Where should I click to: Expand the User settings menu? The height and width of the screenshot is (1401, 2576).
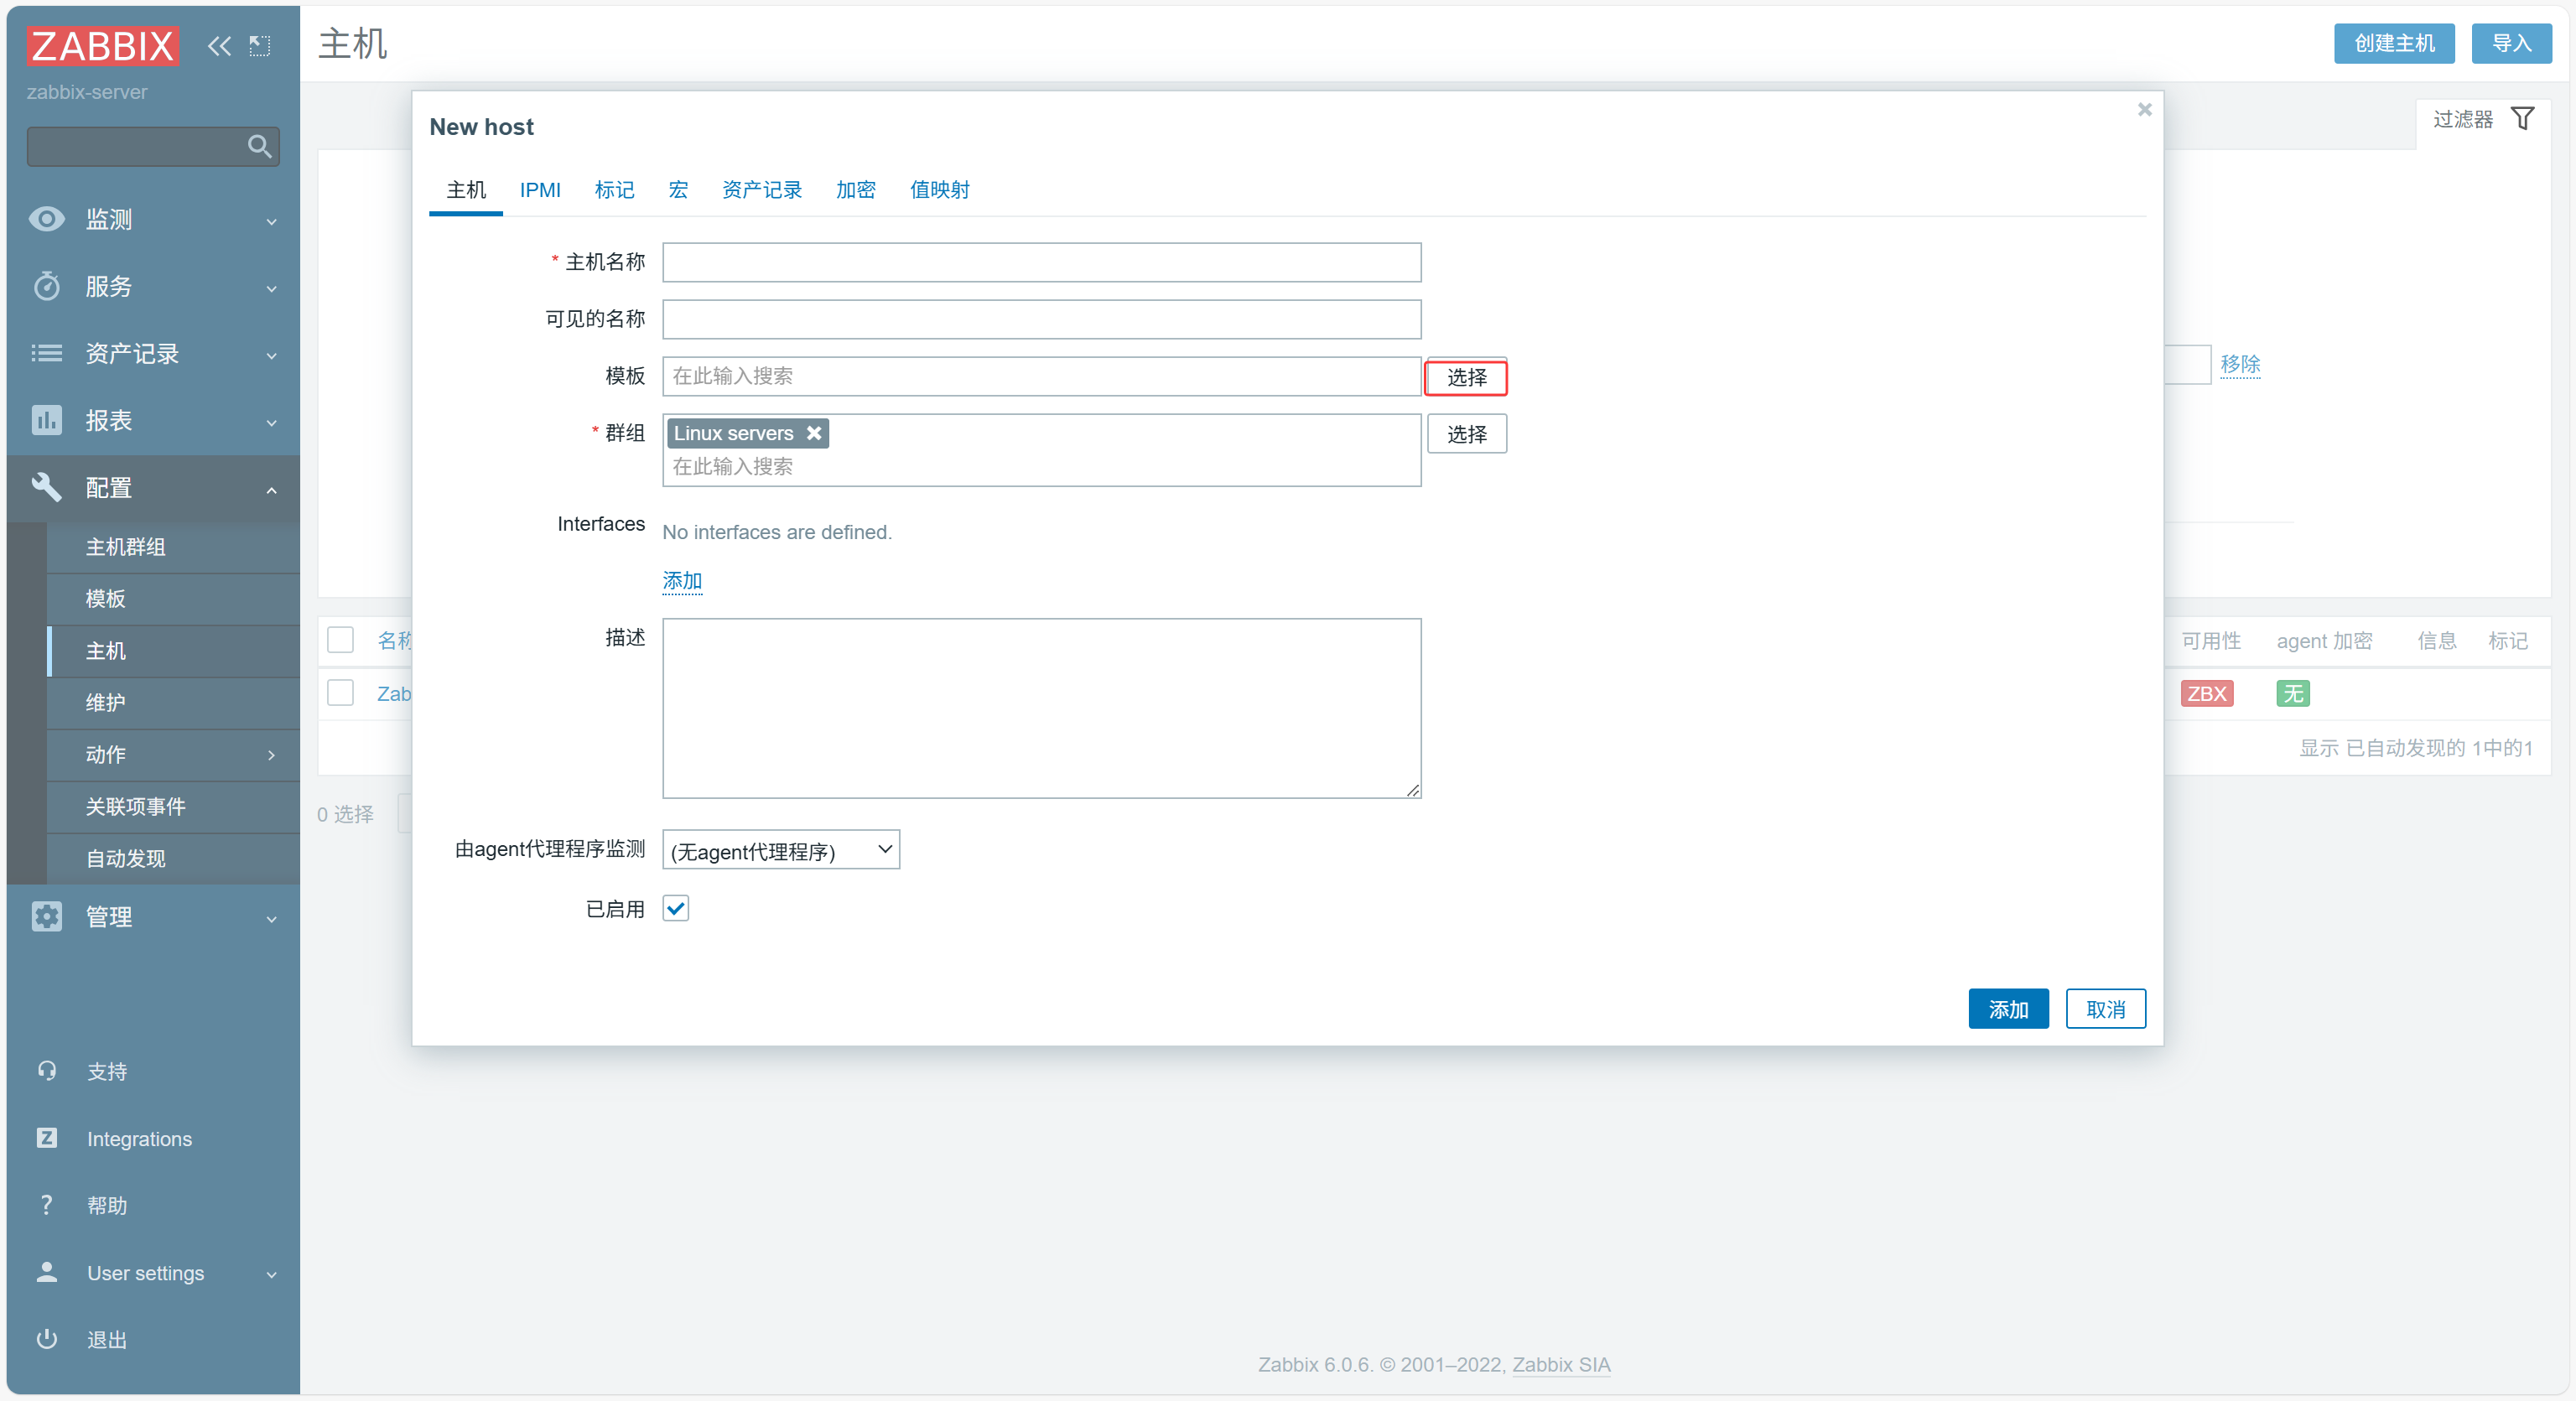(271, 1274)
